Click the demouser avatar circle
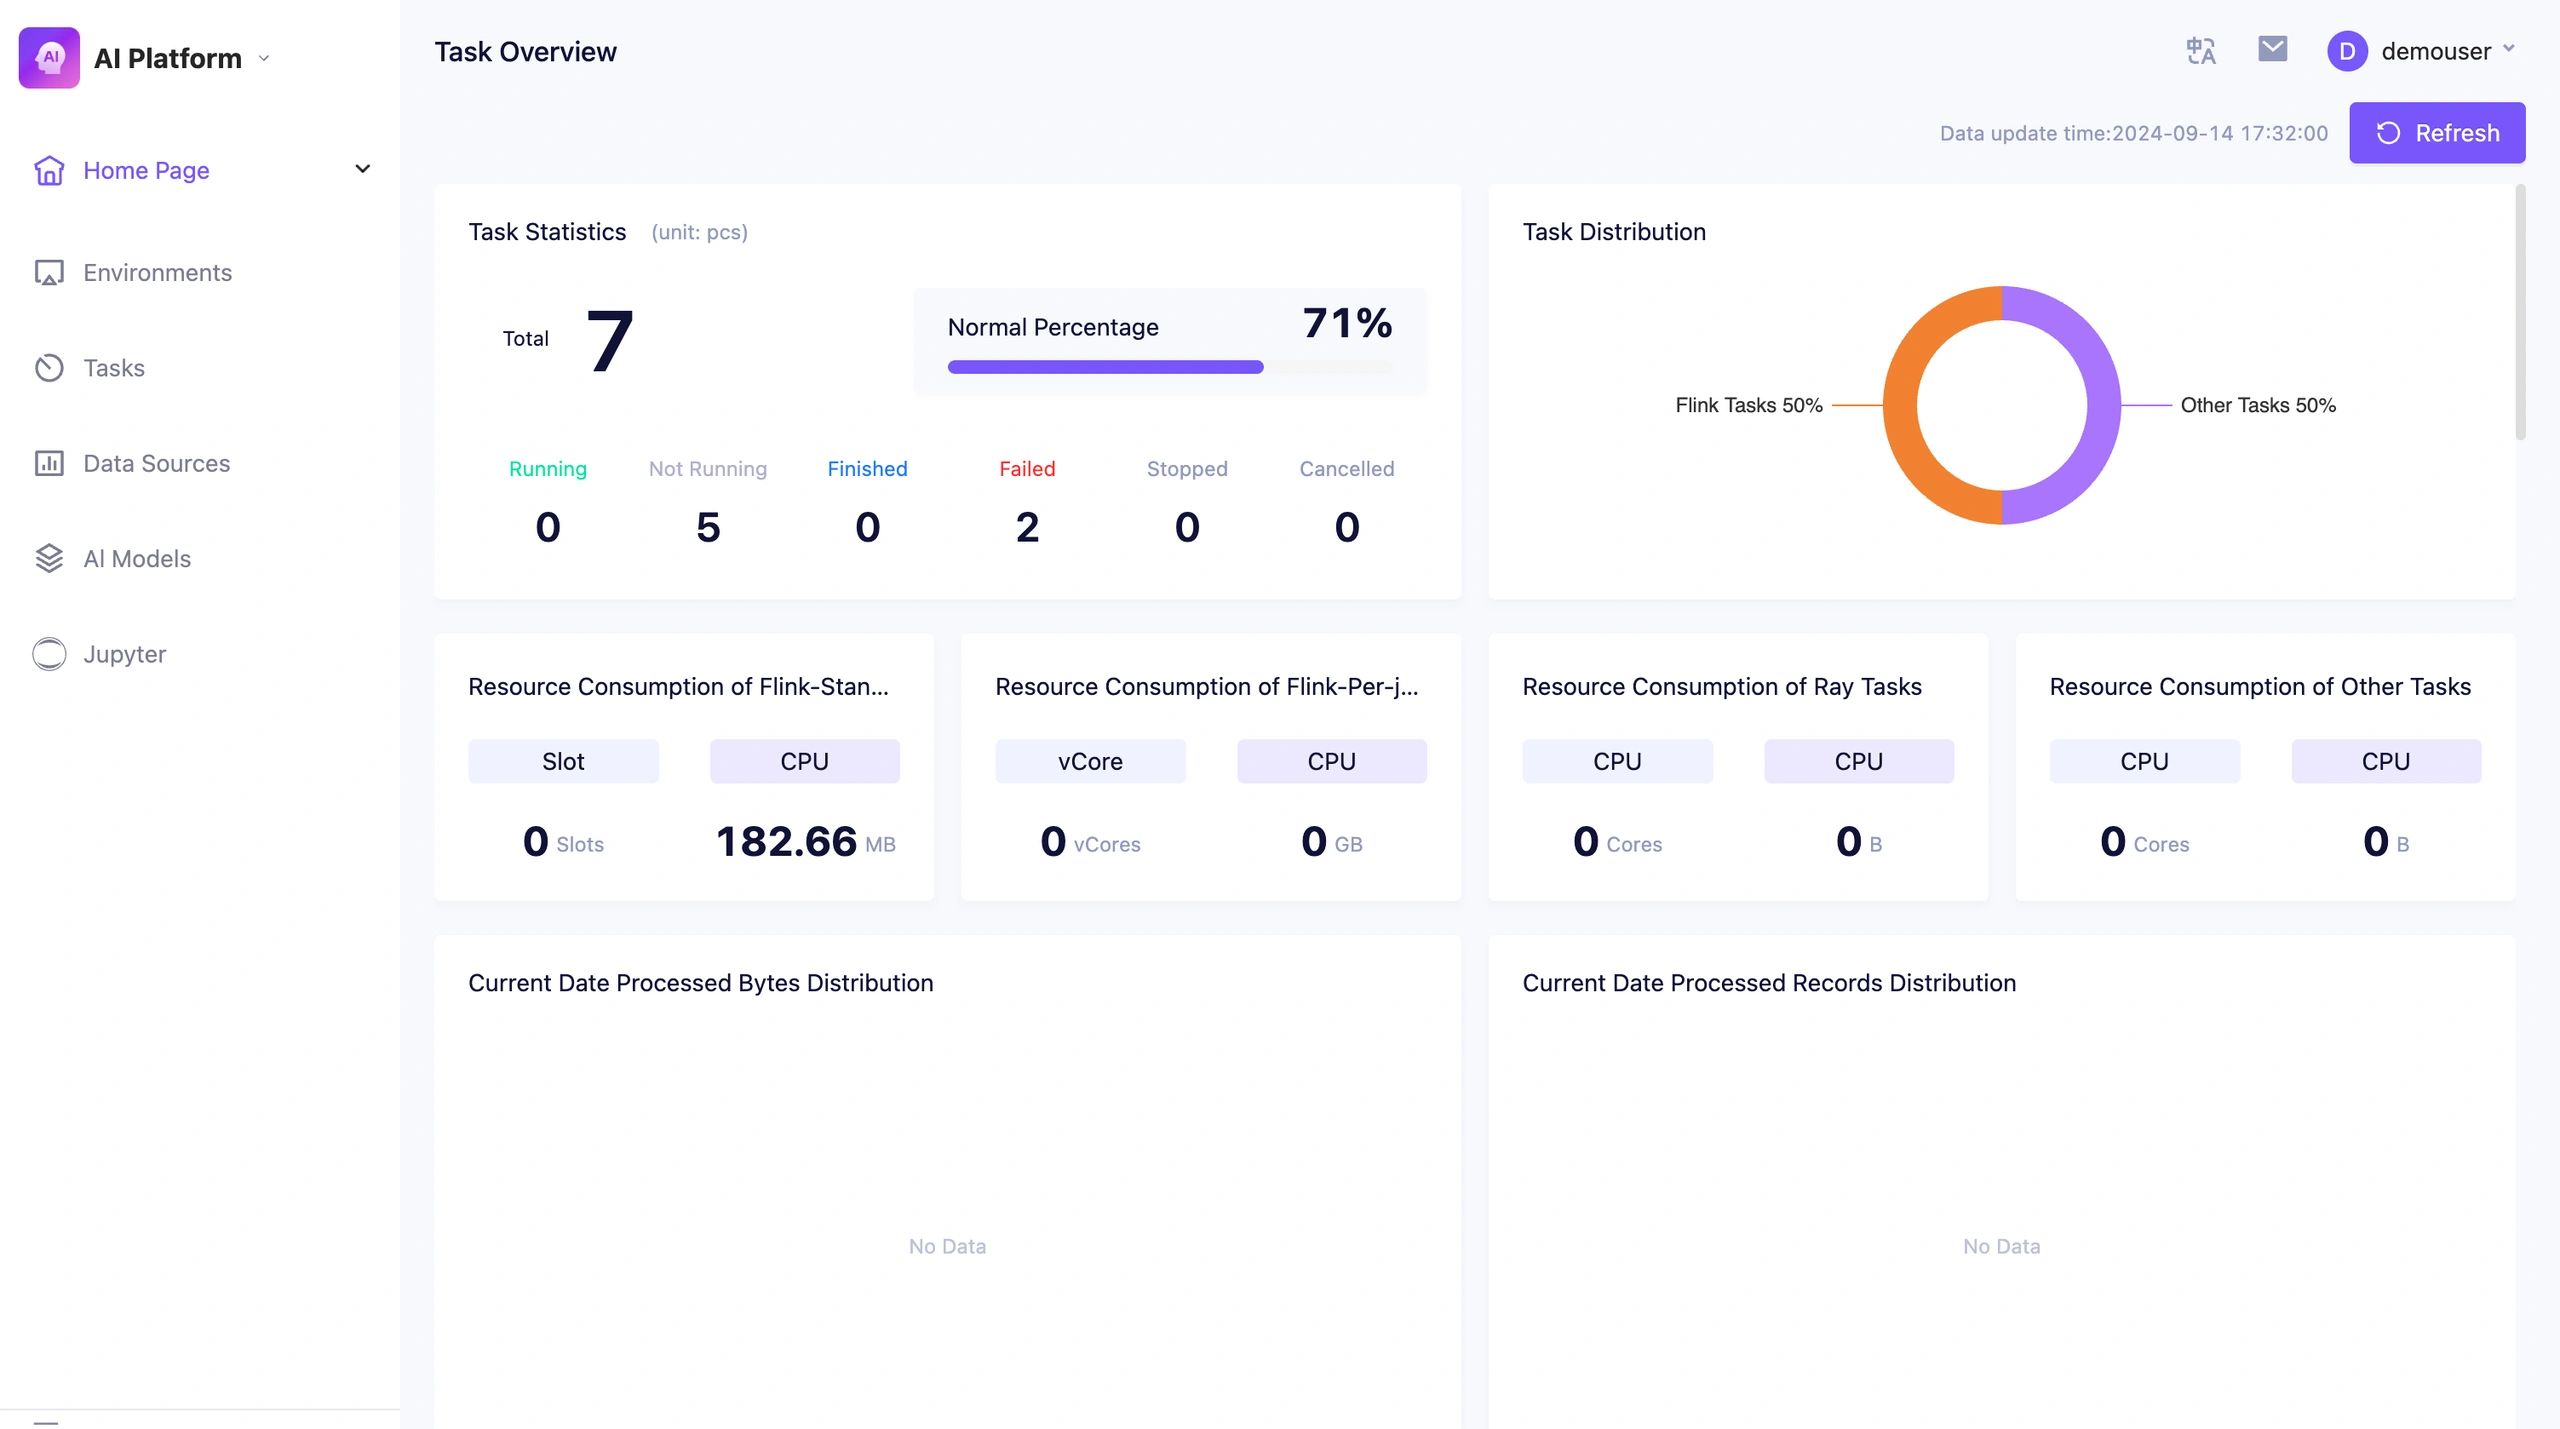Viewport: 2560px width, 1429px height. [2346, 51]
